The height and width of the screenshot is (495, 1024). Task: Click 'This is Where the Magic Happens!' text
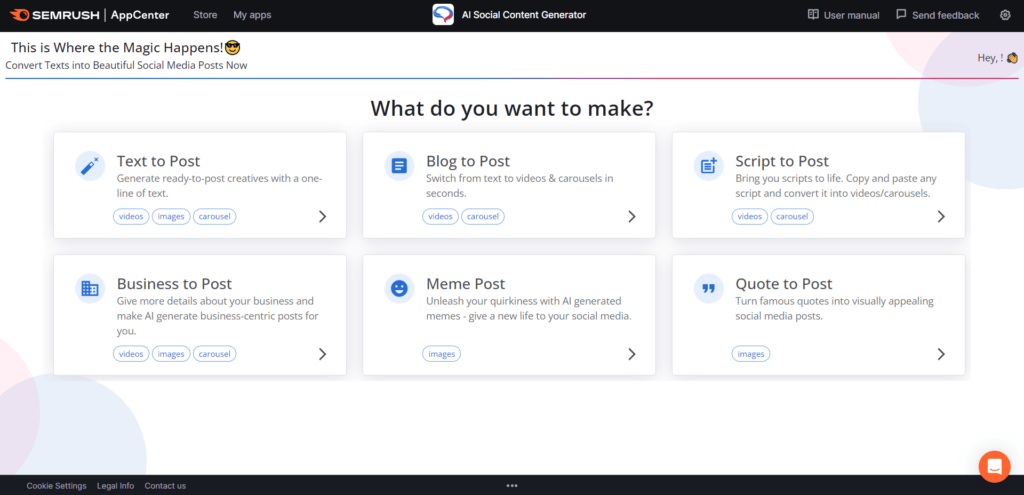pyautogui.click(x=118, y=48)
